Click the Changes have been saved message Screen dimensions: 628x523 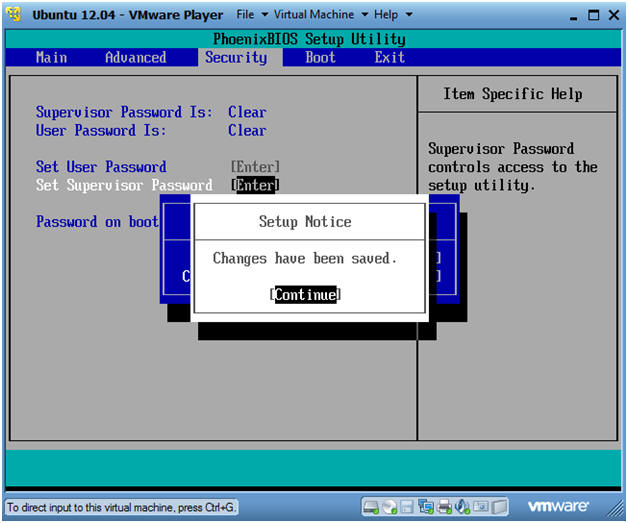pos(305,258)
